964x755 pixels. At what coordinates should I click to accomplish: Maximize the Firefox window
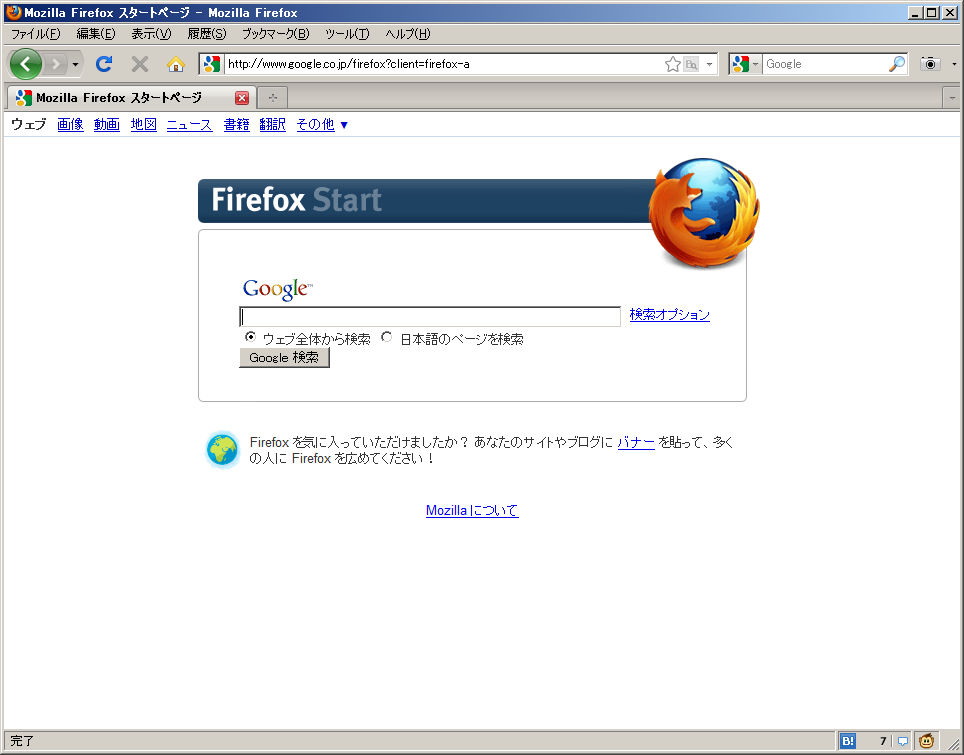tap(932, 12)
